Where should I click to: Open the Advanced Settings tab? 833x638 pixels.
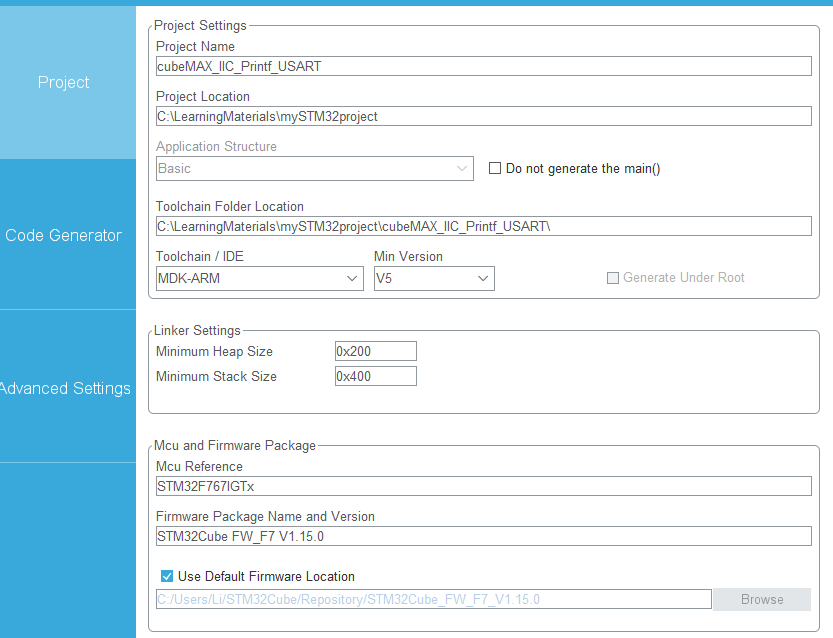click(x=67, y=388)
